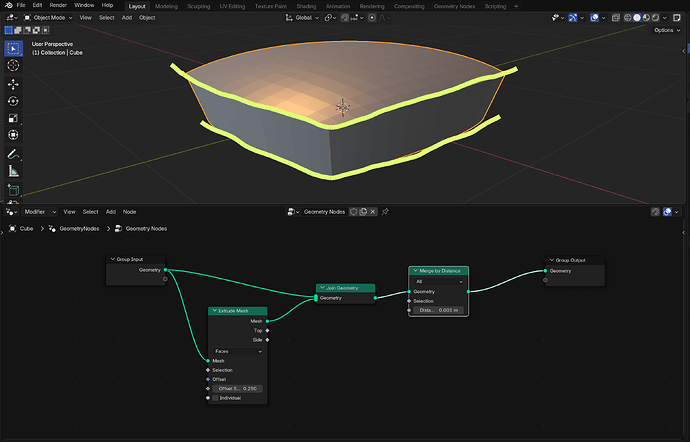Click the Geometry Nodes name field
This screenshot has height=442, width=690.
(324, 212)
